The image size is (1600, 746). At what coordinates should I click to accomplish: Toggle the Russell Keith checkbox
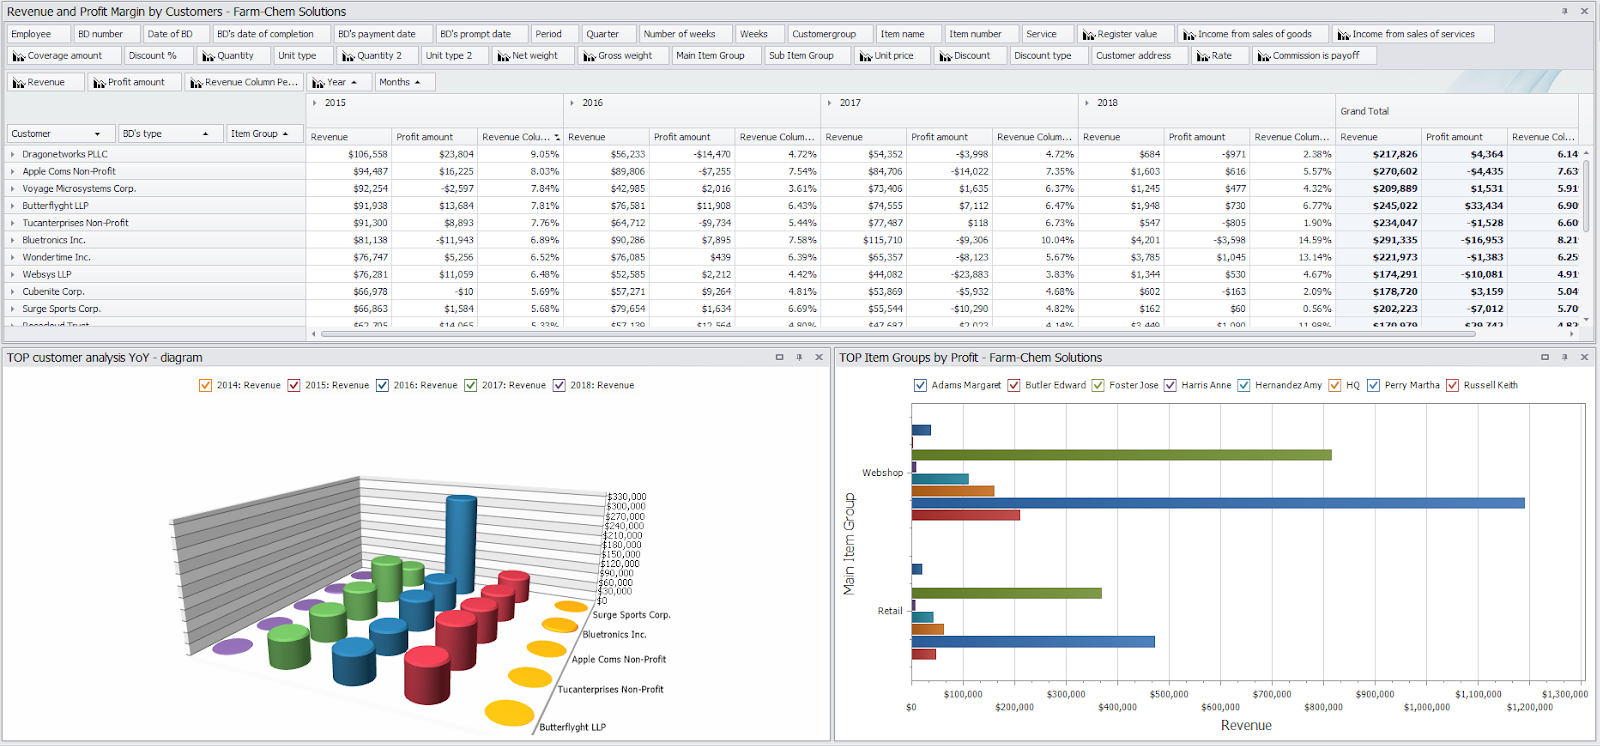1452,385
